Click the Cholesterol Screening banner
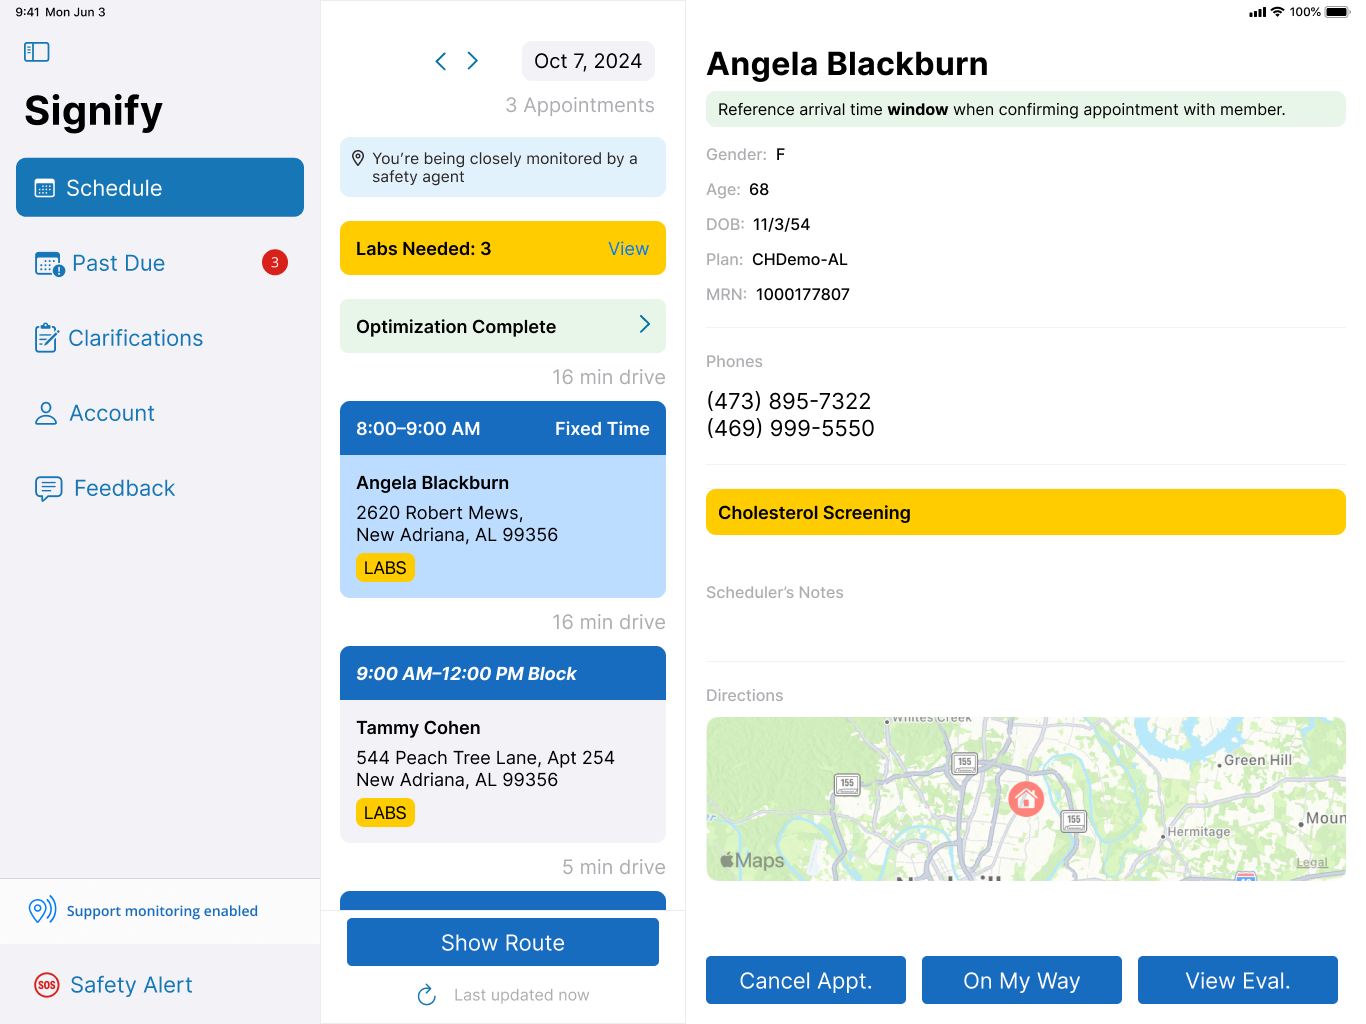Viewport: 1366px width, 1024px height. coord(1026,512)
